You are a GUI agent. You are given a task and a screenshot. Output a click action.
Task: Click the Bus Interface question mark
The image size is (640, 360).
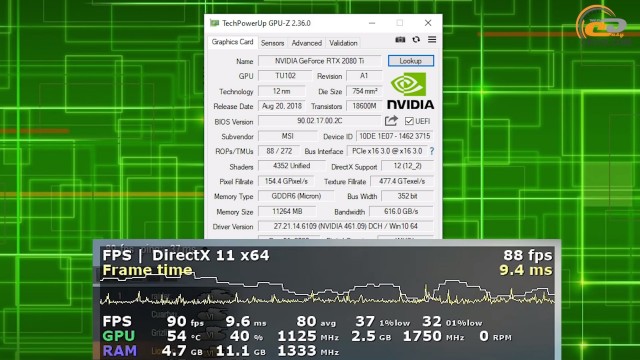click(x=432, y=151)
